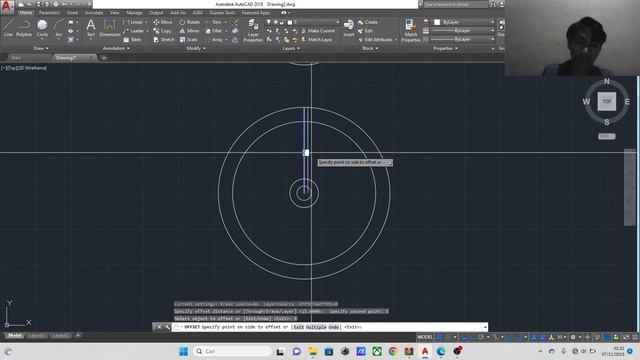Pick the Dimension tool

(x=109, y=28)
